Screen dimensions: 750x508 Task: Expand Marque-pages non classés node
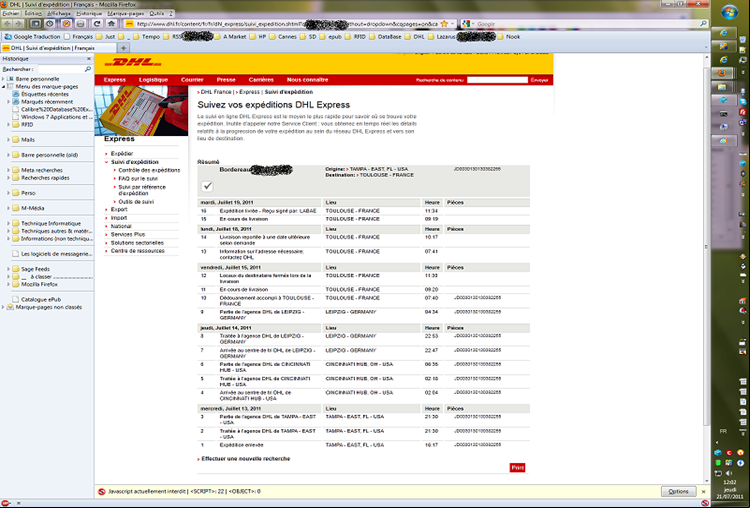pos(3,307)
